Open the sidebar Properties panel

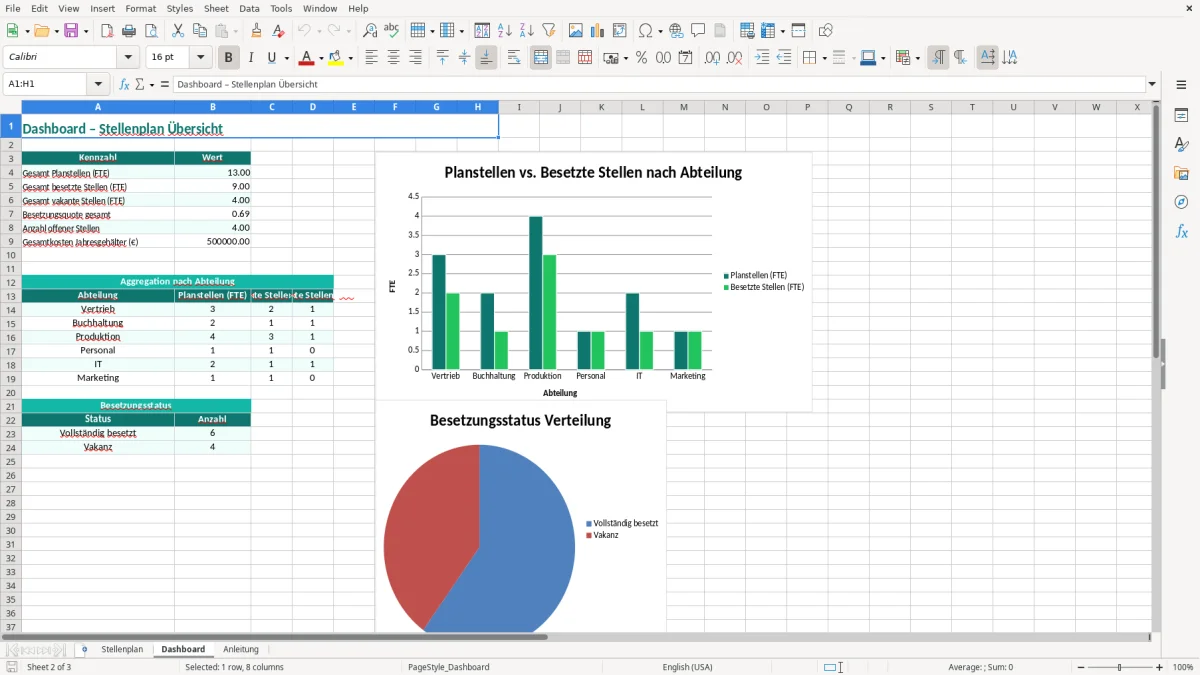1181,116
